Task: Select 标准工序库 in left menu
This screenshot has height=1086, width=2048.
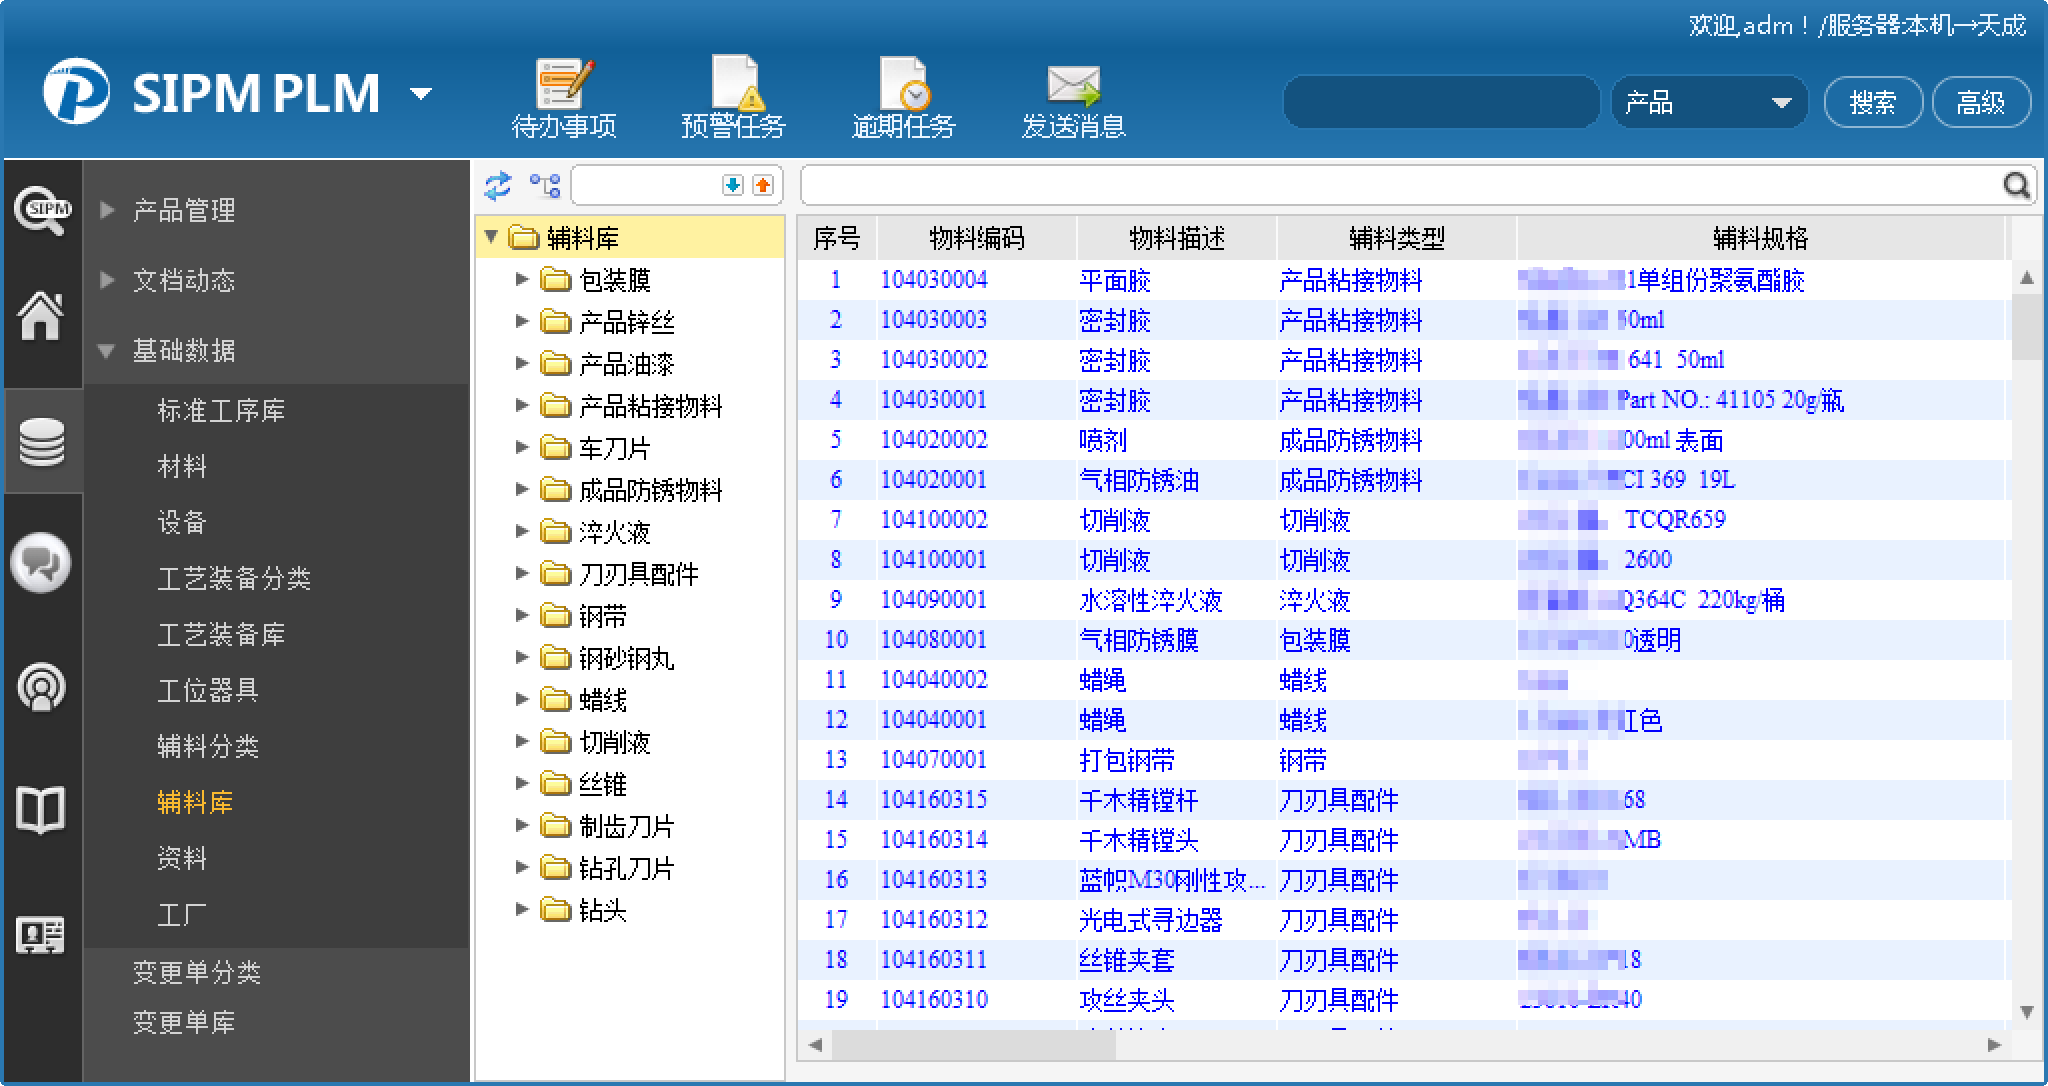Action: (221, 410)
